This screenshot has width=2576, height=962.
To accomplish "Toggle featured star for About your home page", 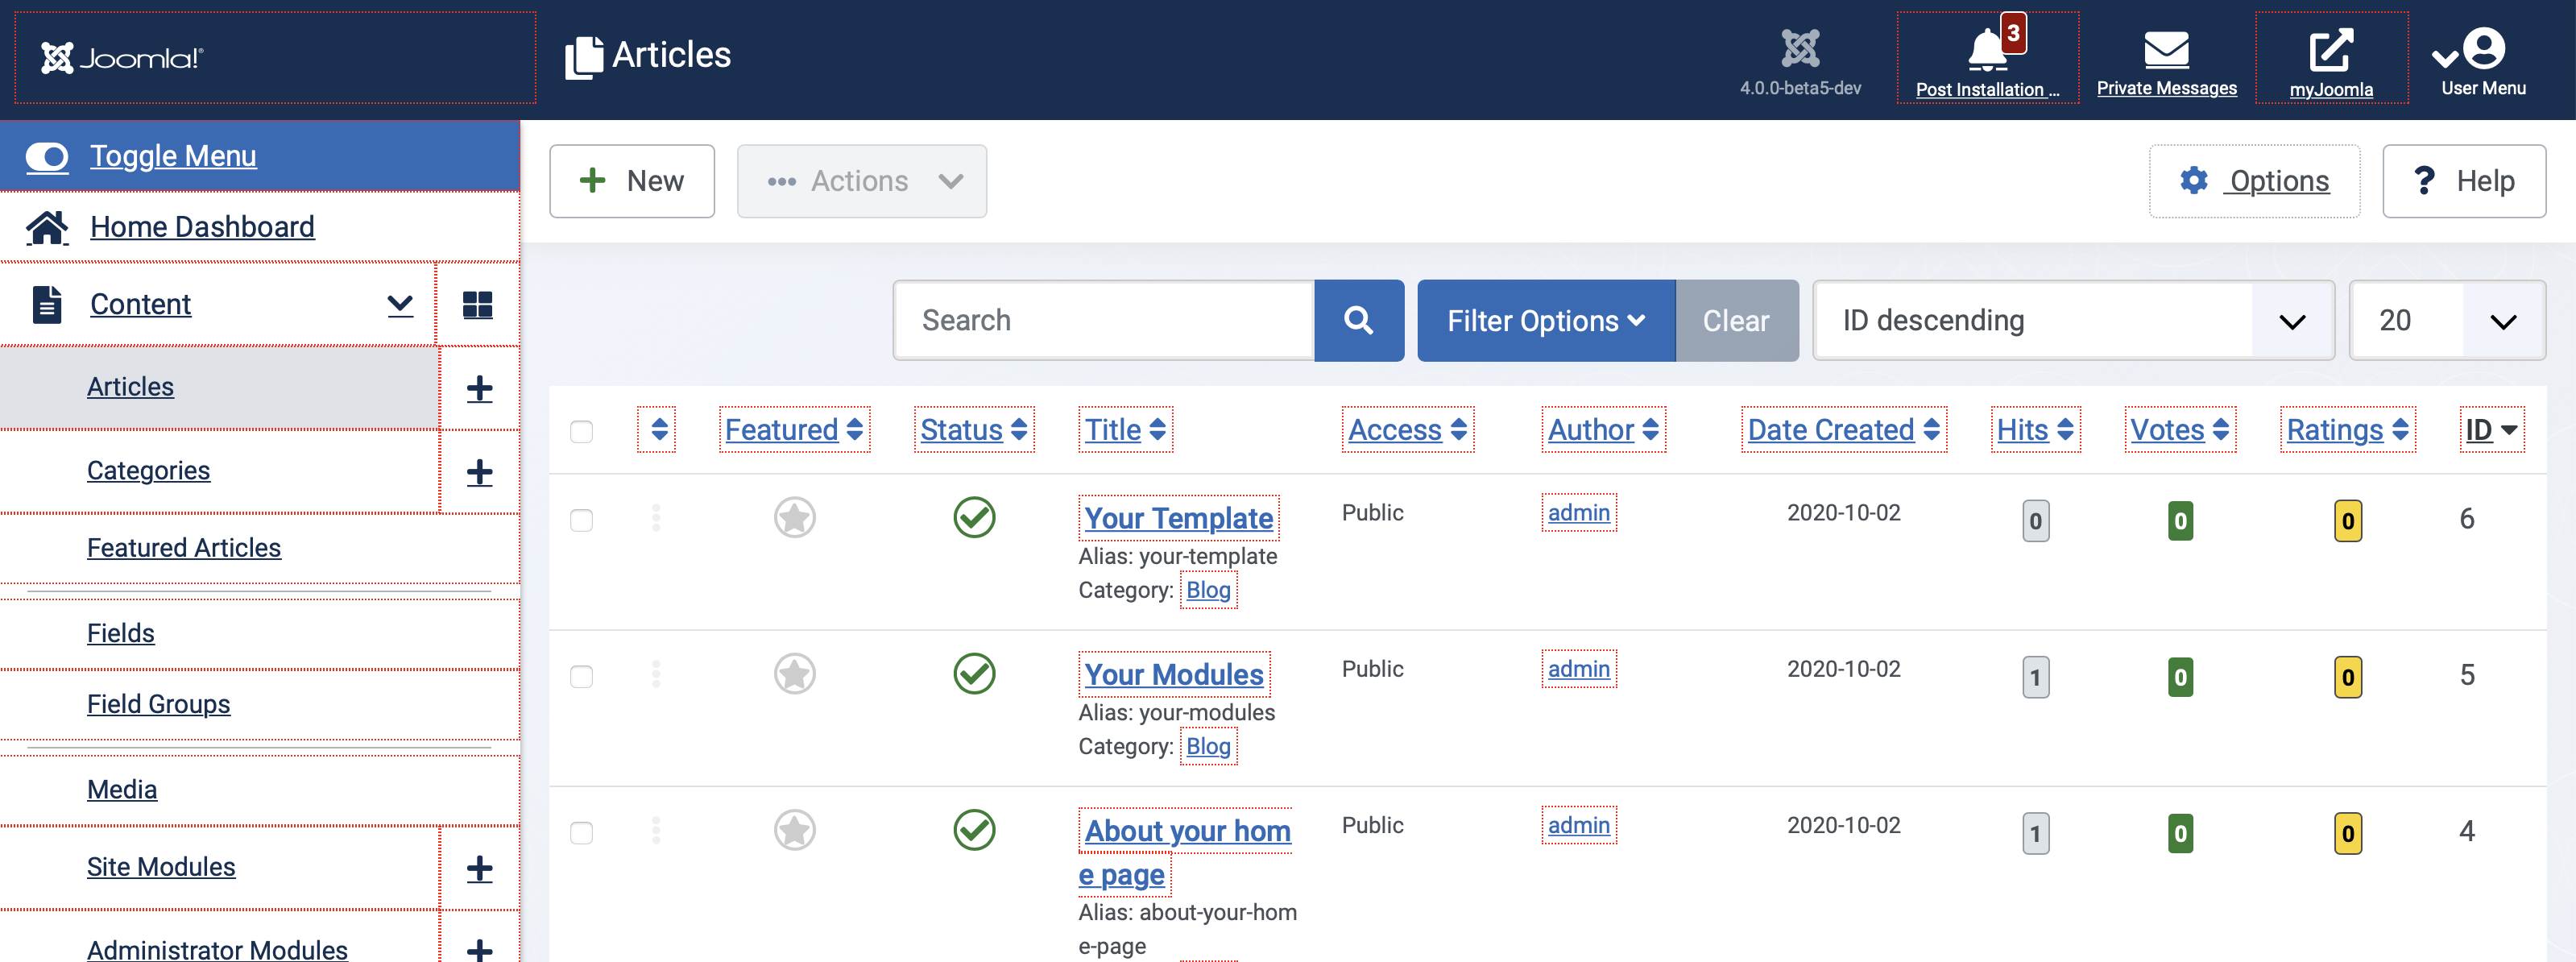I will click(x=794, y=830).
